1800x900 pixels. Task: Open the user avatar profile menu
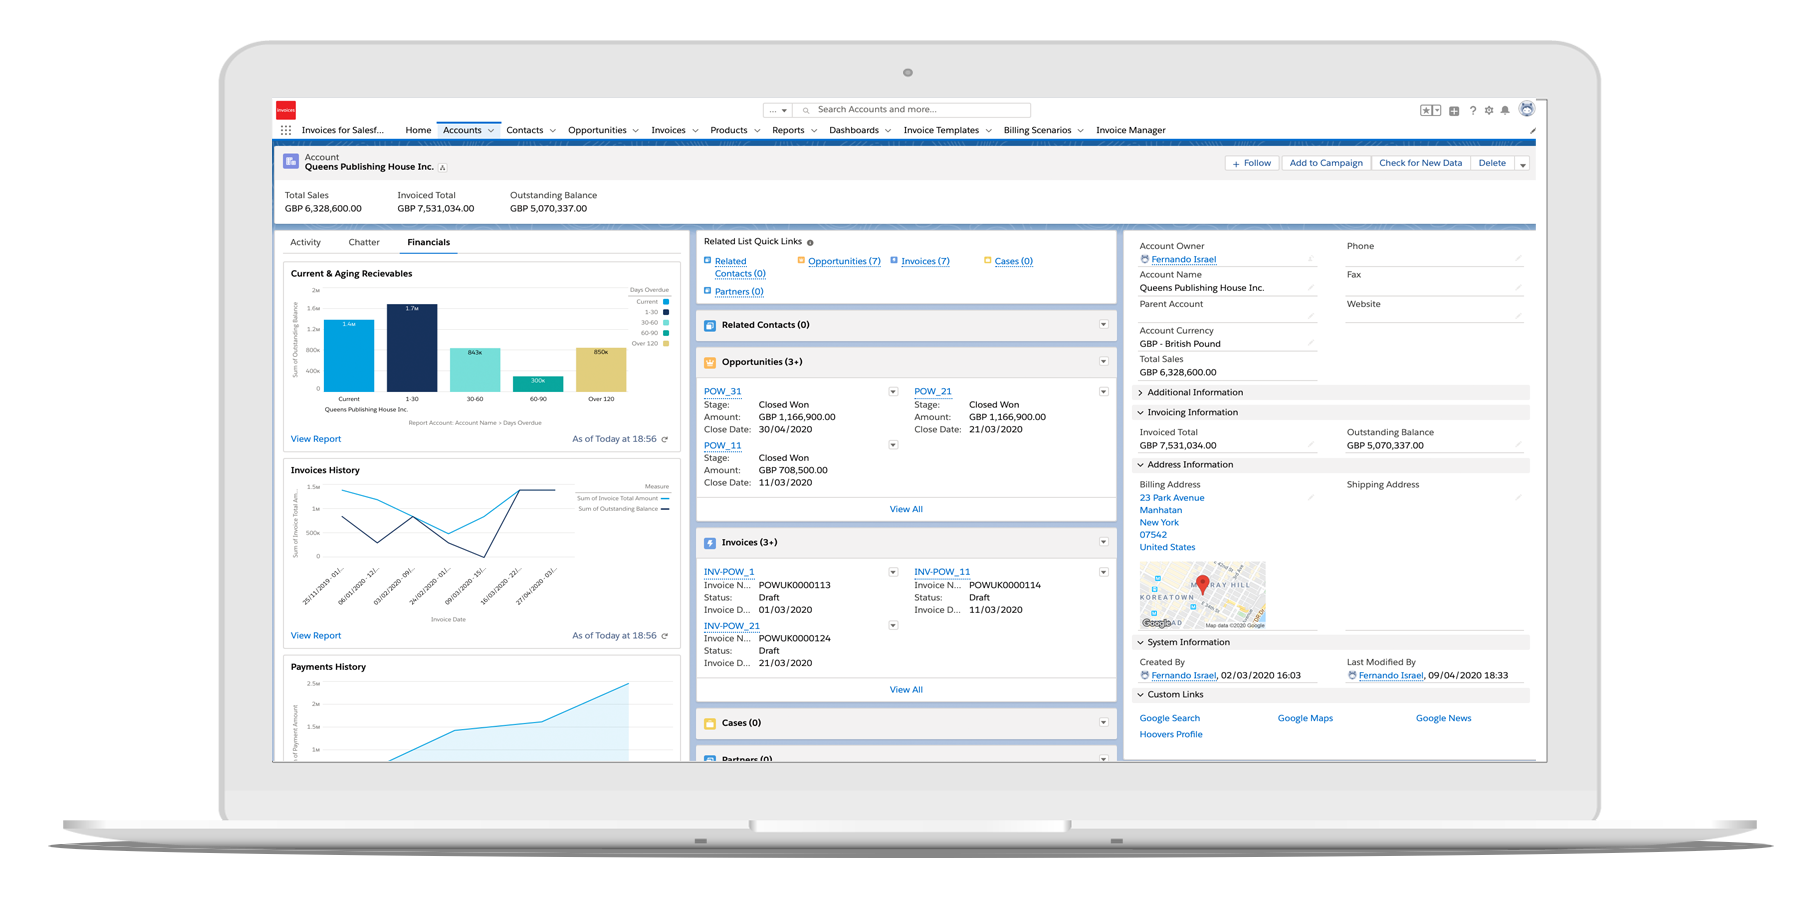click(1526, 109)
